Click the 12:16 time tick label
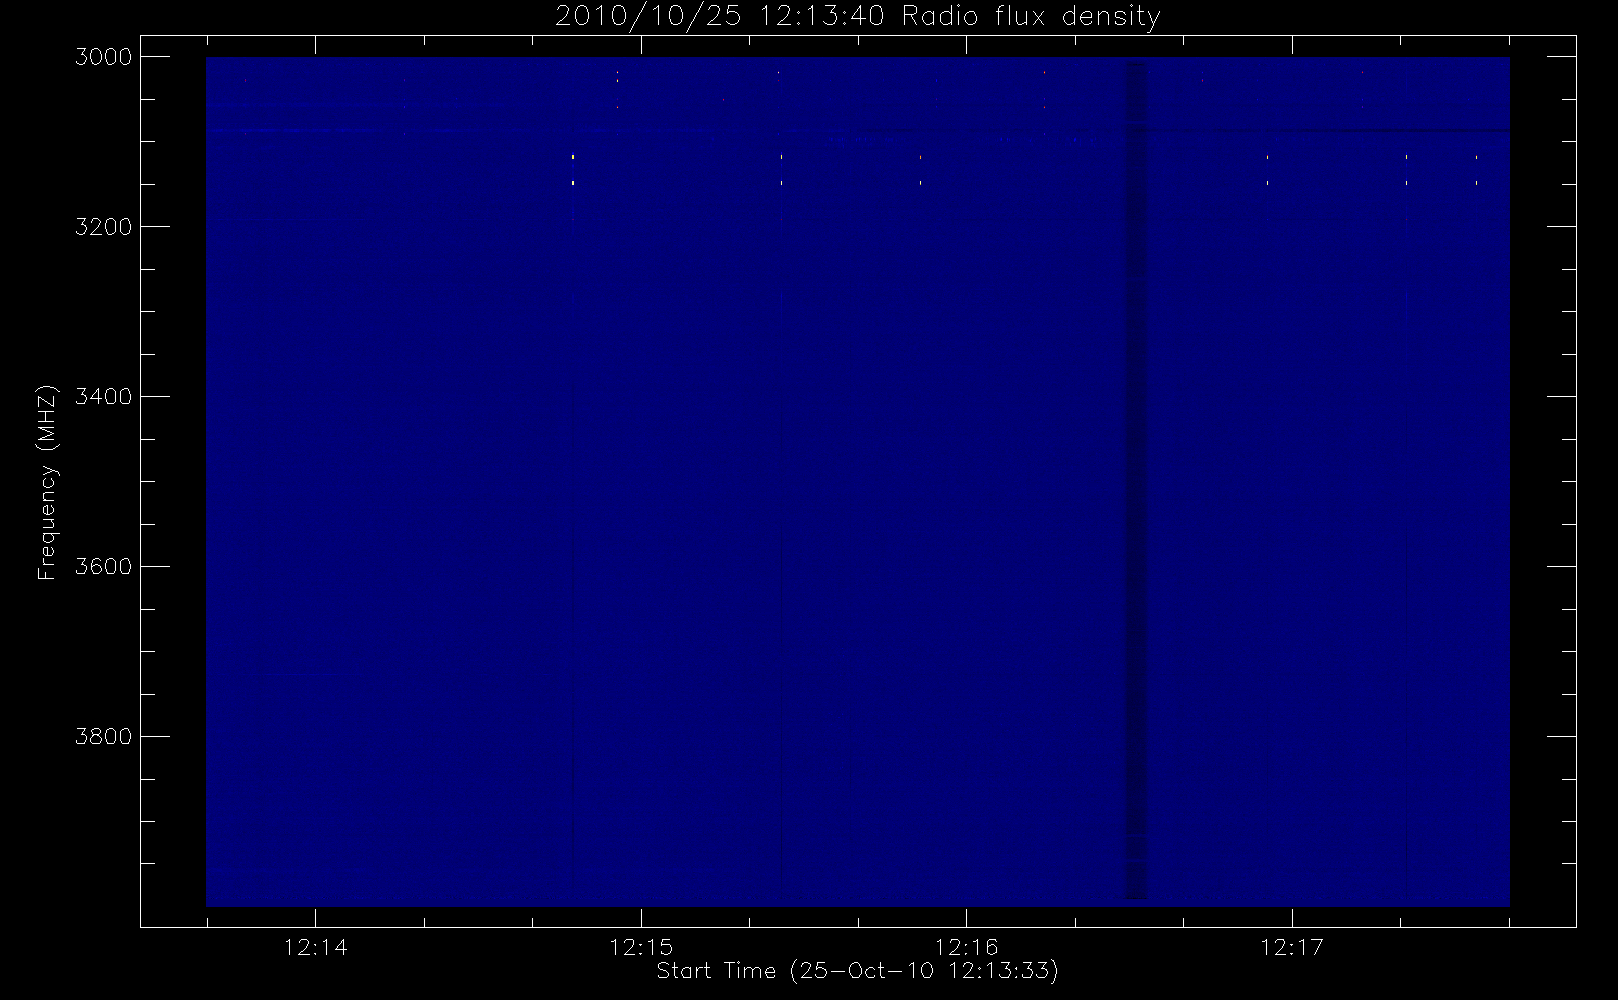Image resolution: width=1618 pixels, height=1000 pixels. [x=966, y=947]
